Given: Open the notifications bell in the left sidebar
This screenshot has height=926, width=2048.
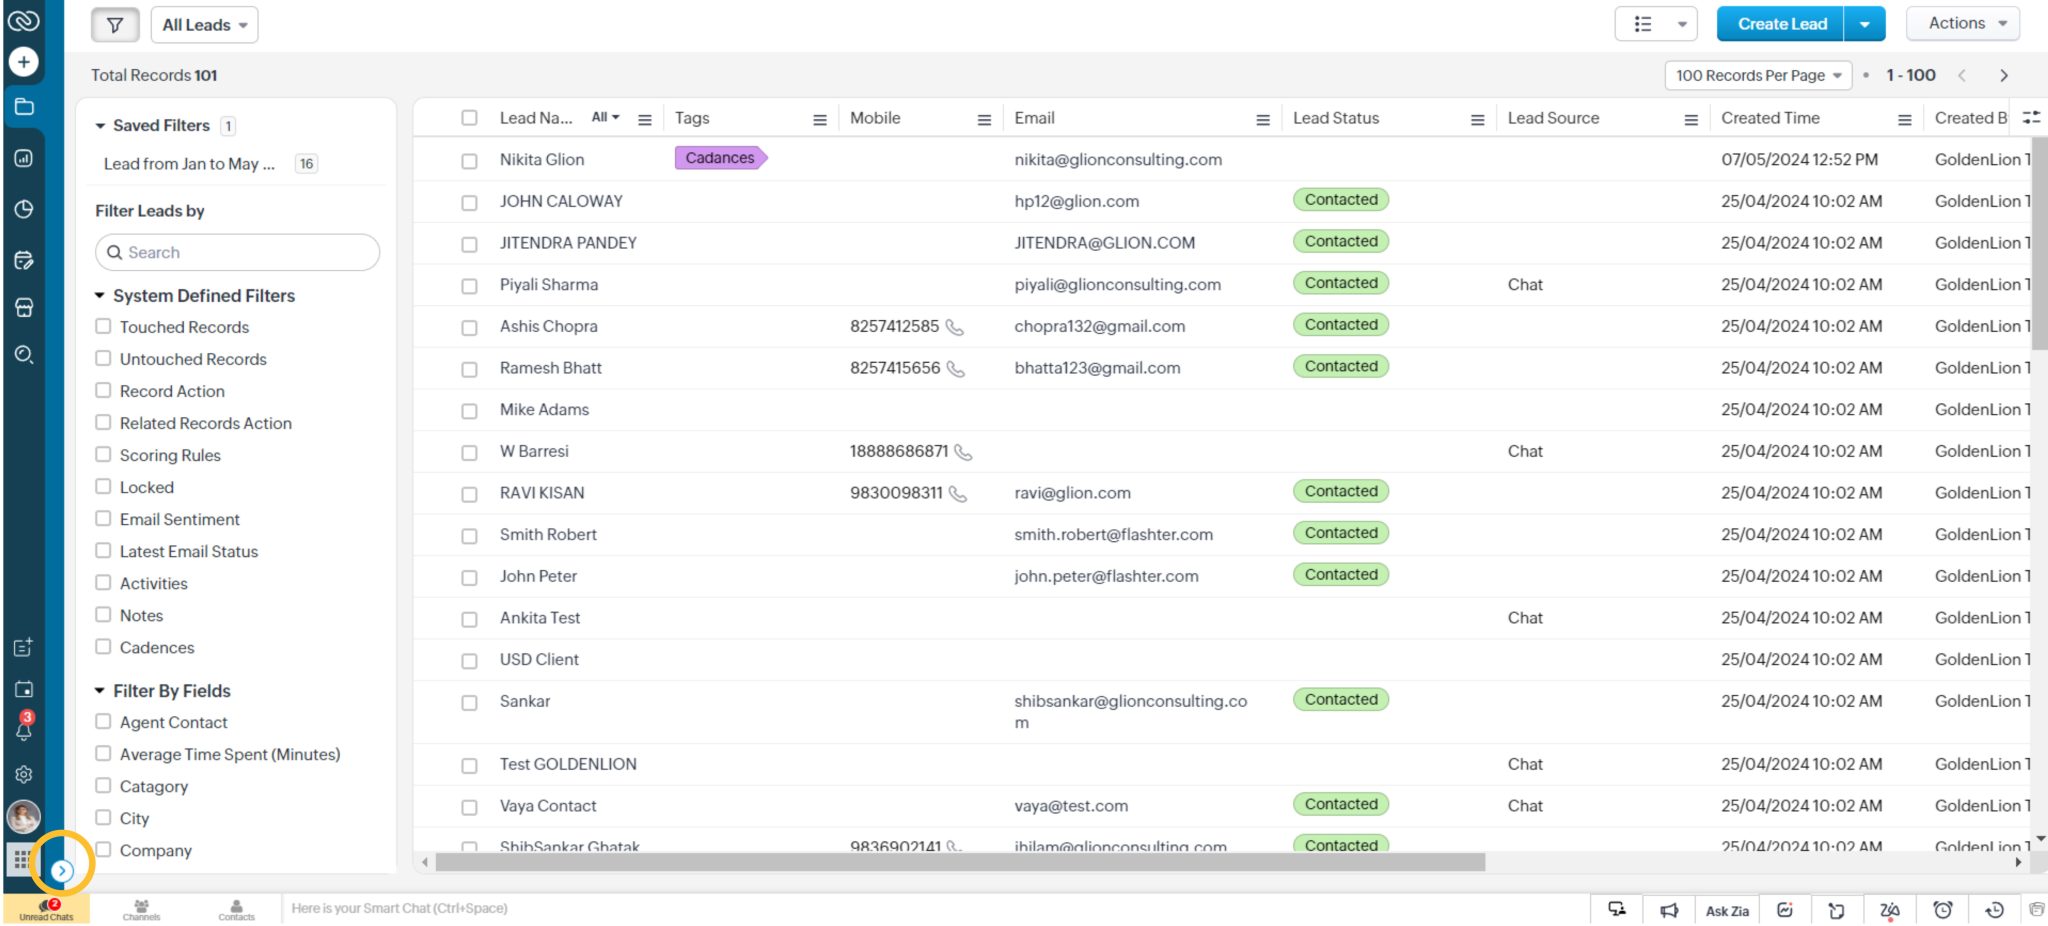Looking at the screenshot, I should coord(23,731).
